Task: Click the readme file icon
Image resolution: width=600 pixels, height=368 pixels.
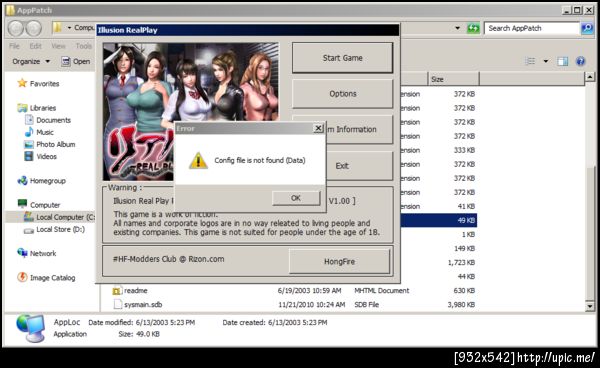Action: [117, 291]
